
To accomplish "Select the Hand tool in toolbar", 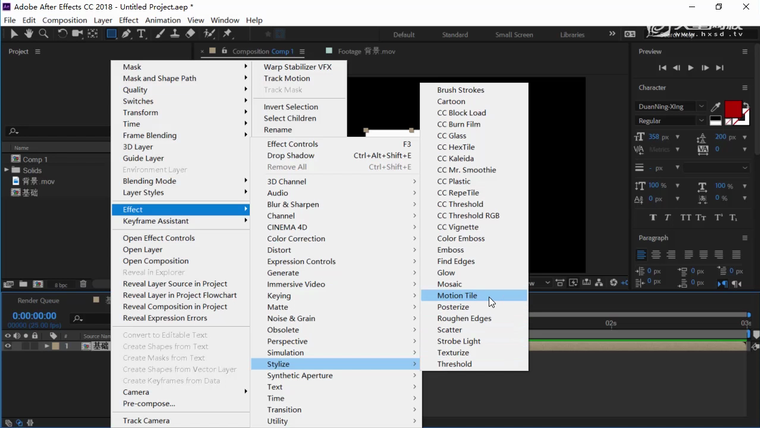I will click(29, 34).
